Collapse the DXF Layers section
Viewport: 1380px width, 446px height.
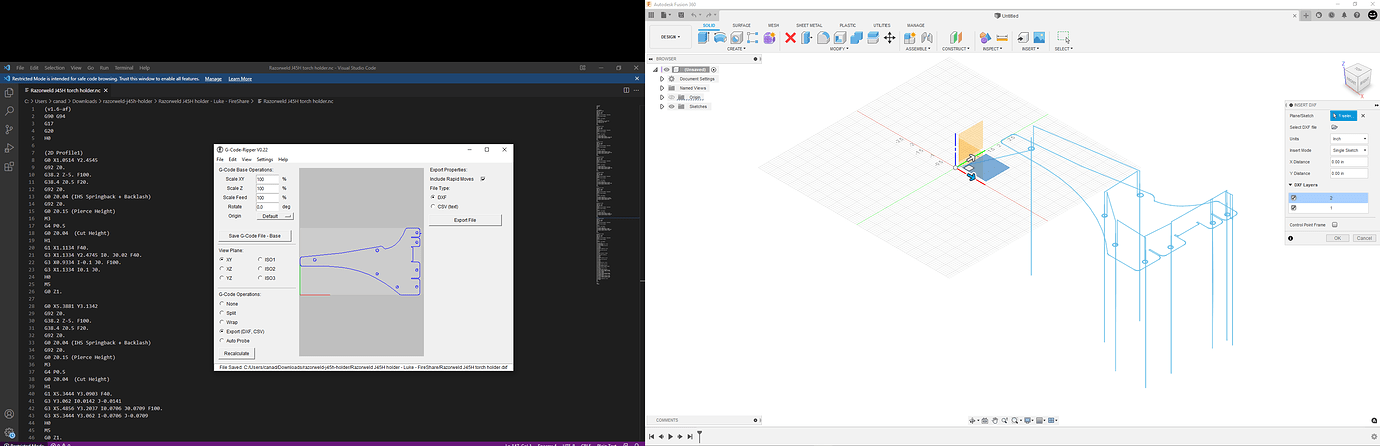(x=1290, y=185)
